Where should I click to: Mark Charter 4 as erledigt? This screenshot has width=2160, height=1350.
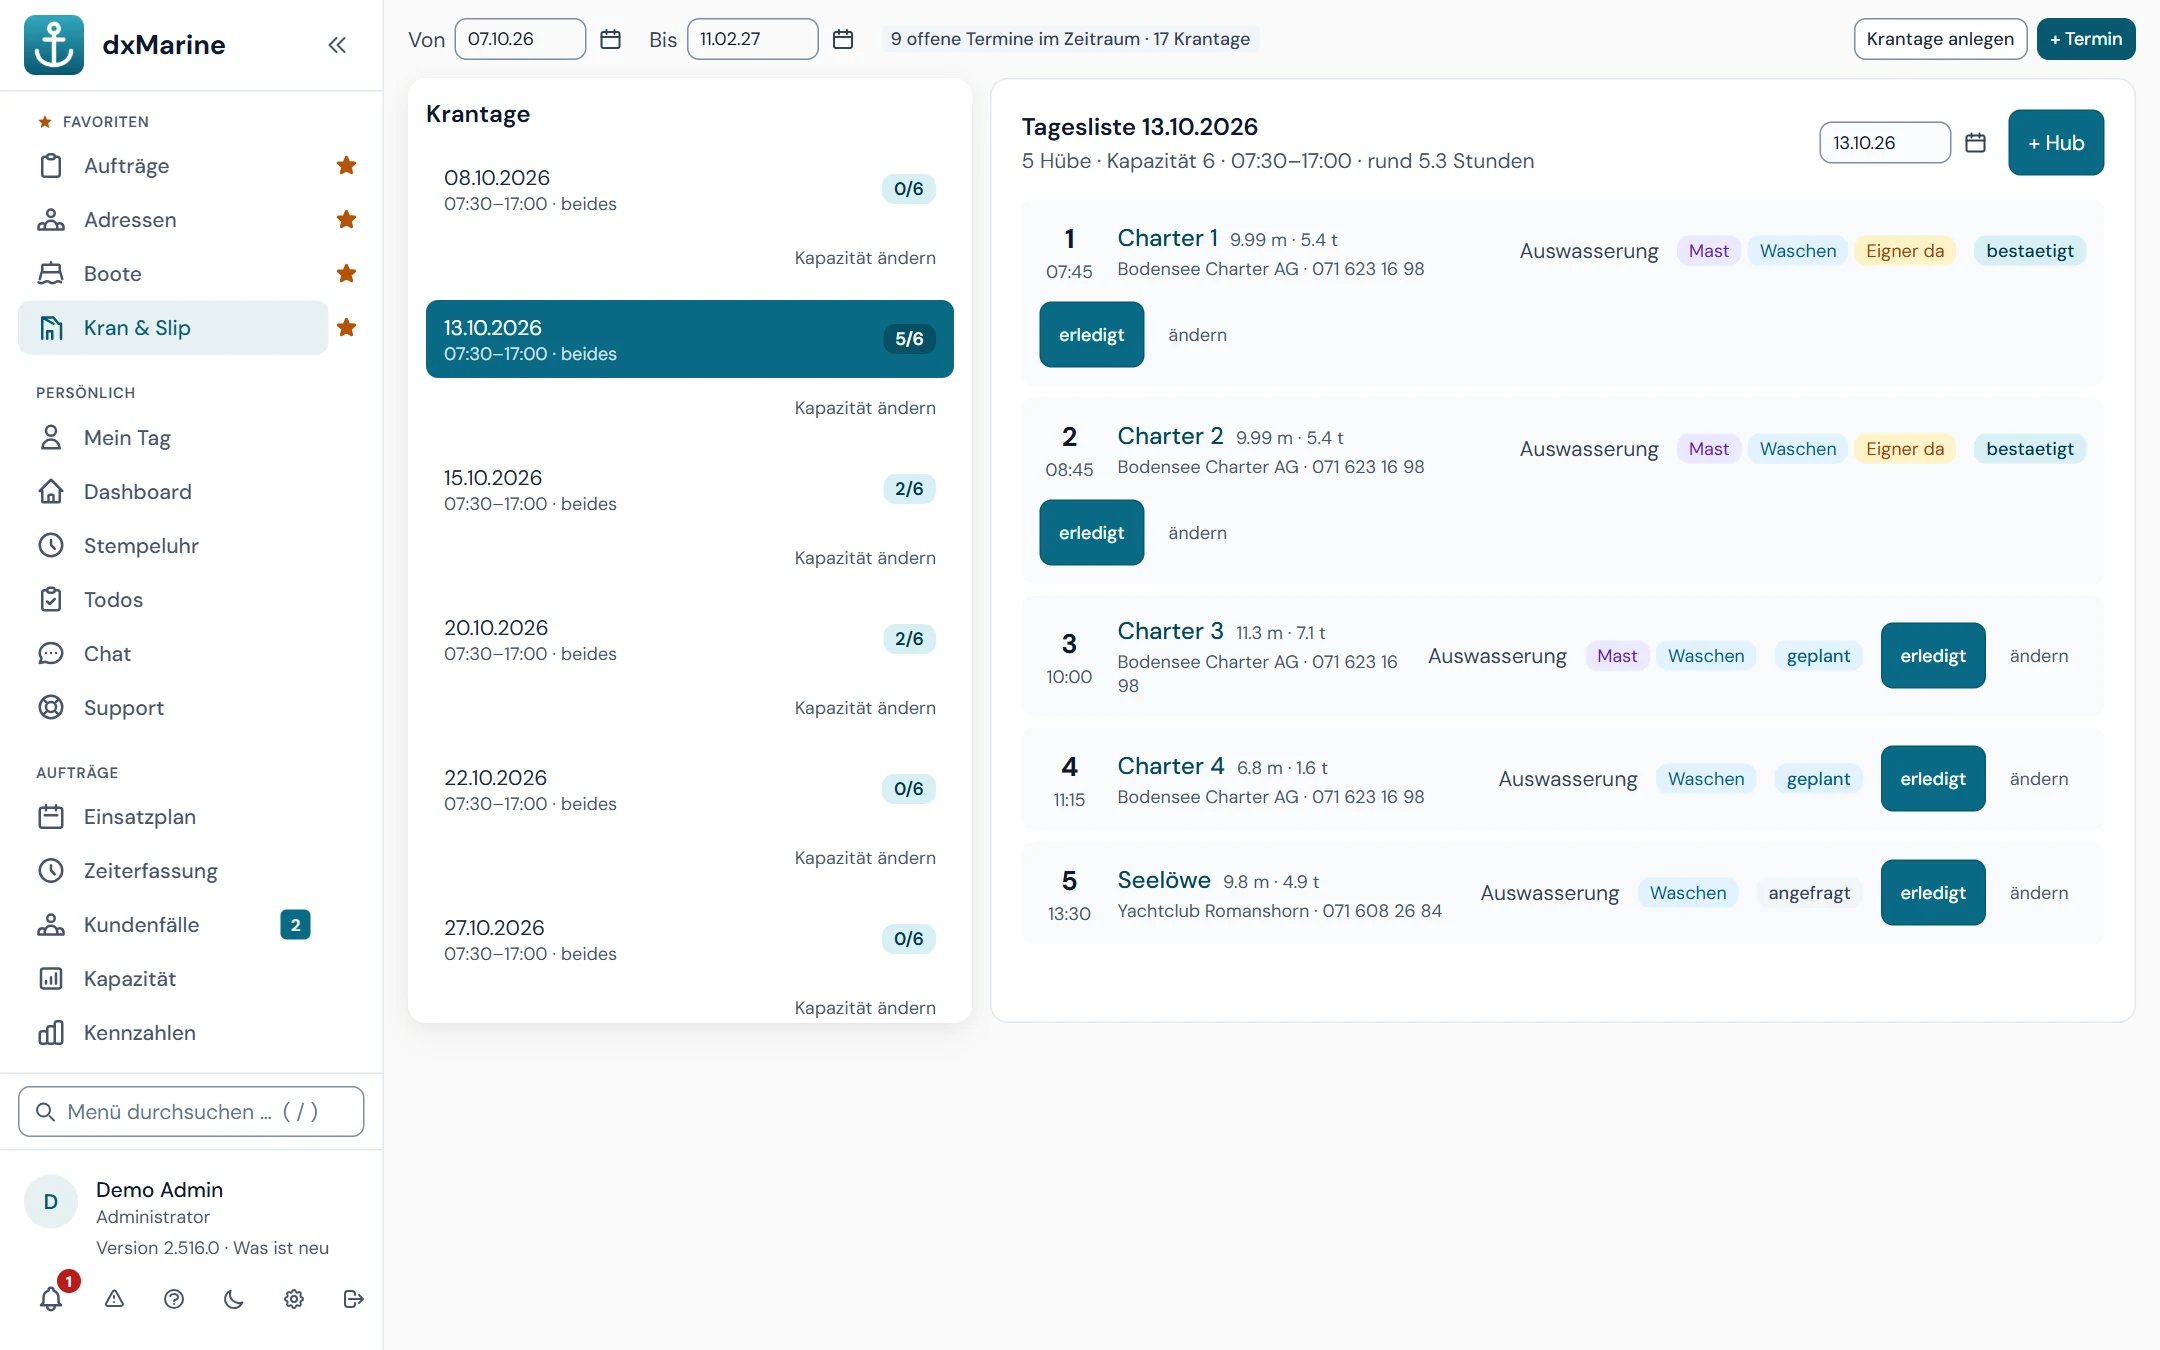[1933, 779]
